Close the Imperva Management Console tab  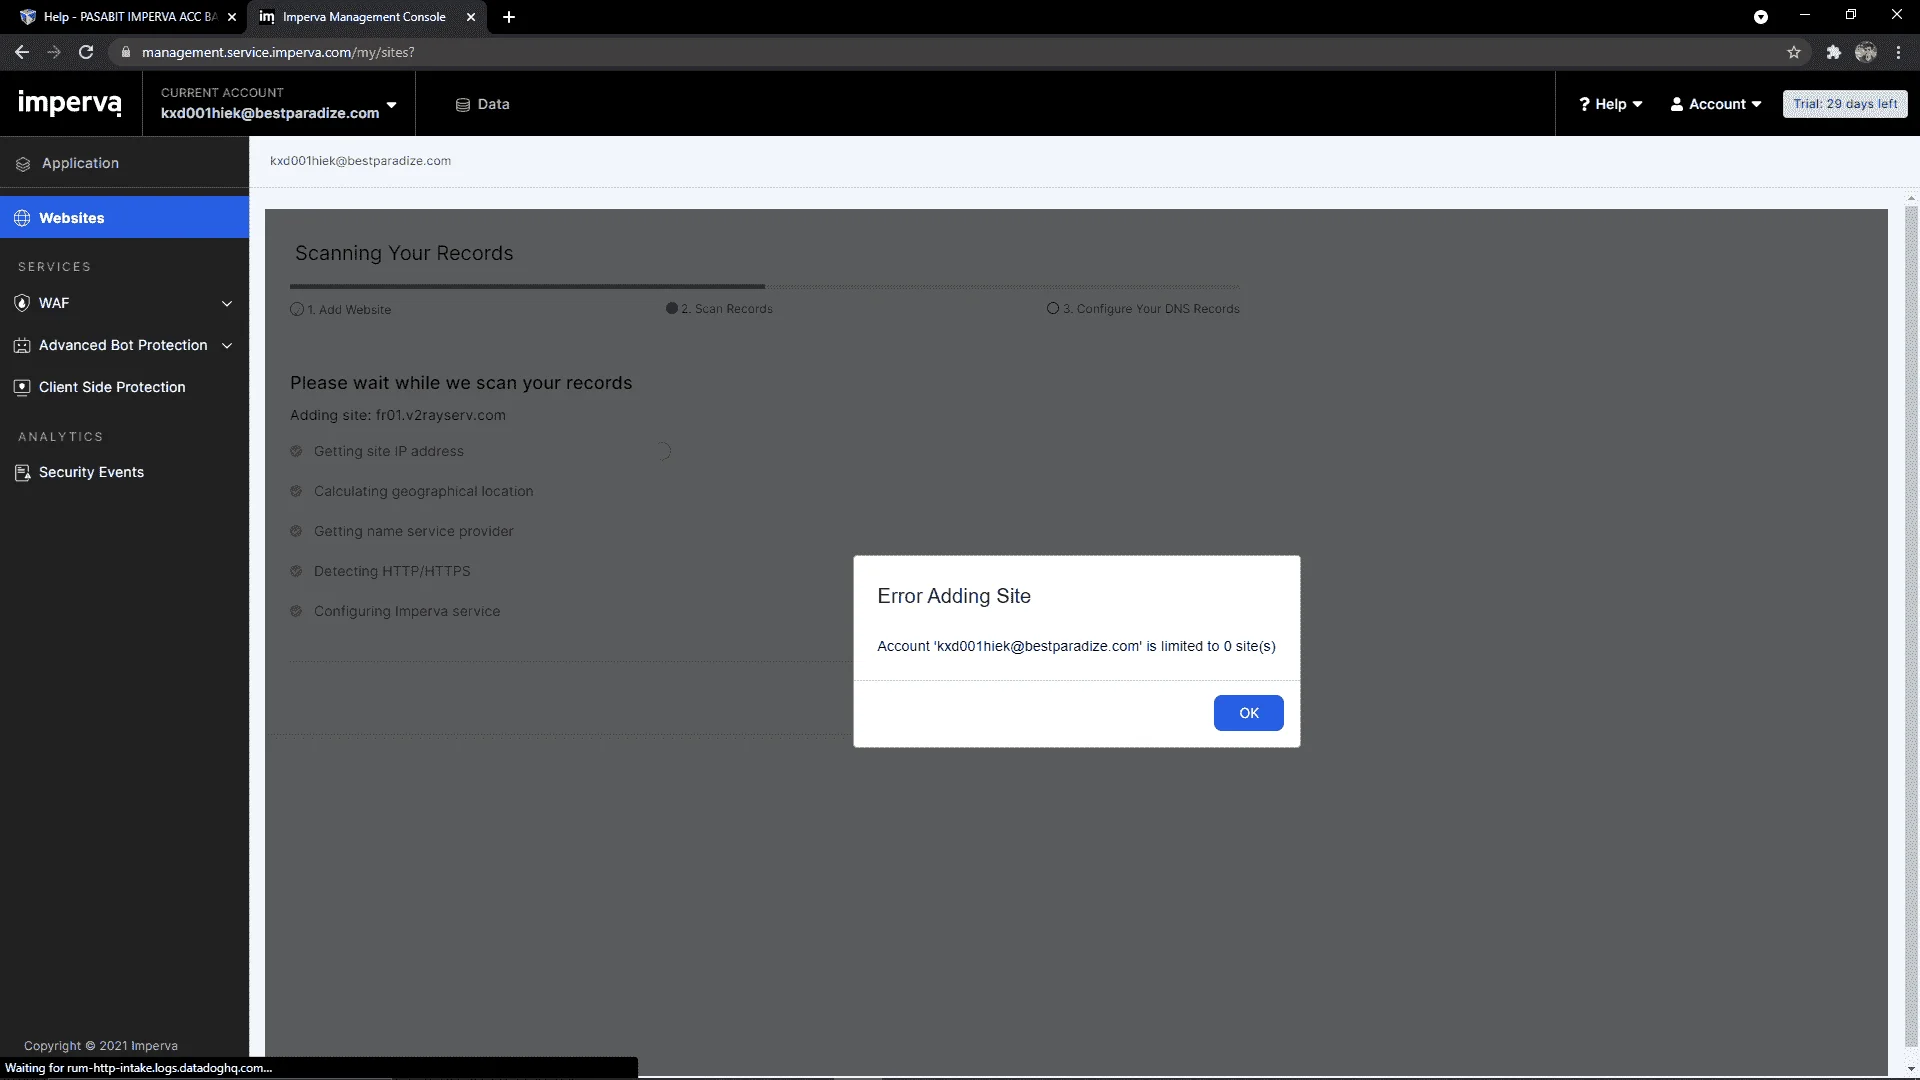click(471, 17)
